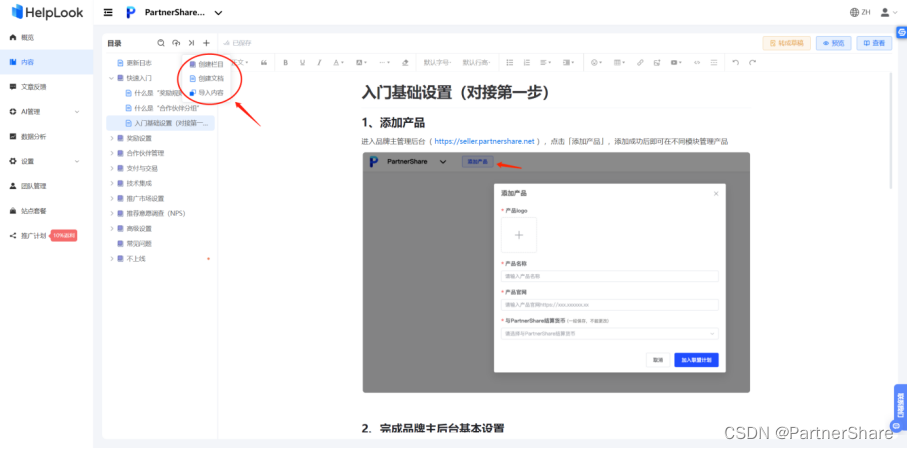Click the search icon in 目录 panel

coord(161,43)
